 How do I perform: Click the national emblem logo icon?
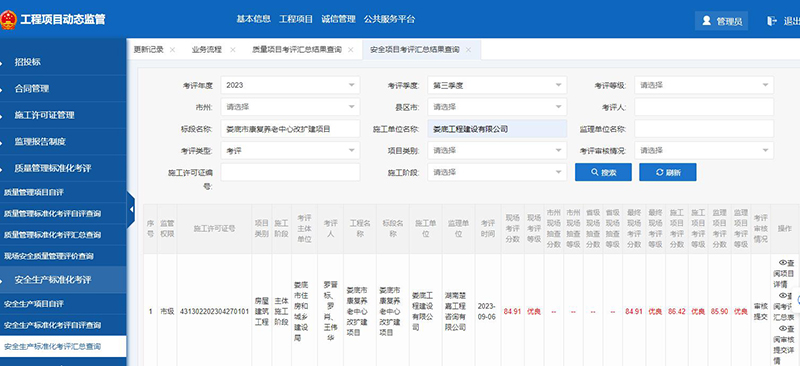8,20
